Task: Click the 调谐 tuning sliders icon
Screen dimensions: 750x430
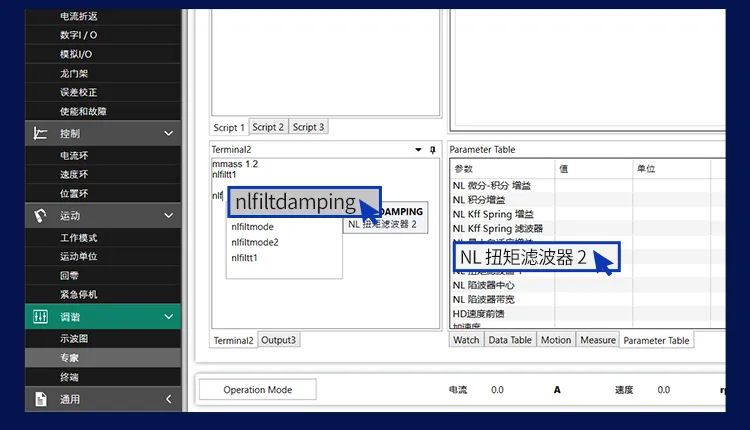Action: [40, 317]
